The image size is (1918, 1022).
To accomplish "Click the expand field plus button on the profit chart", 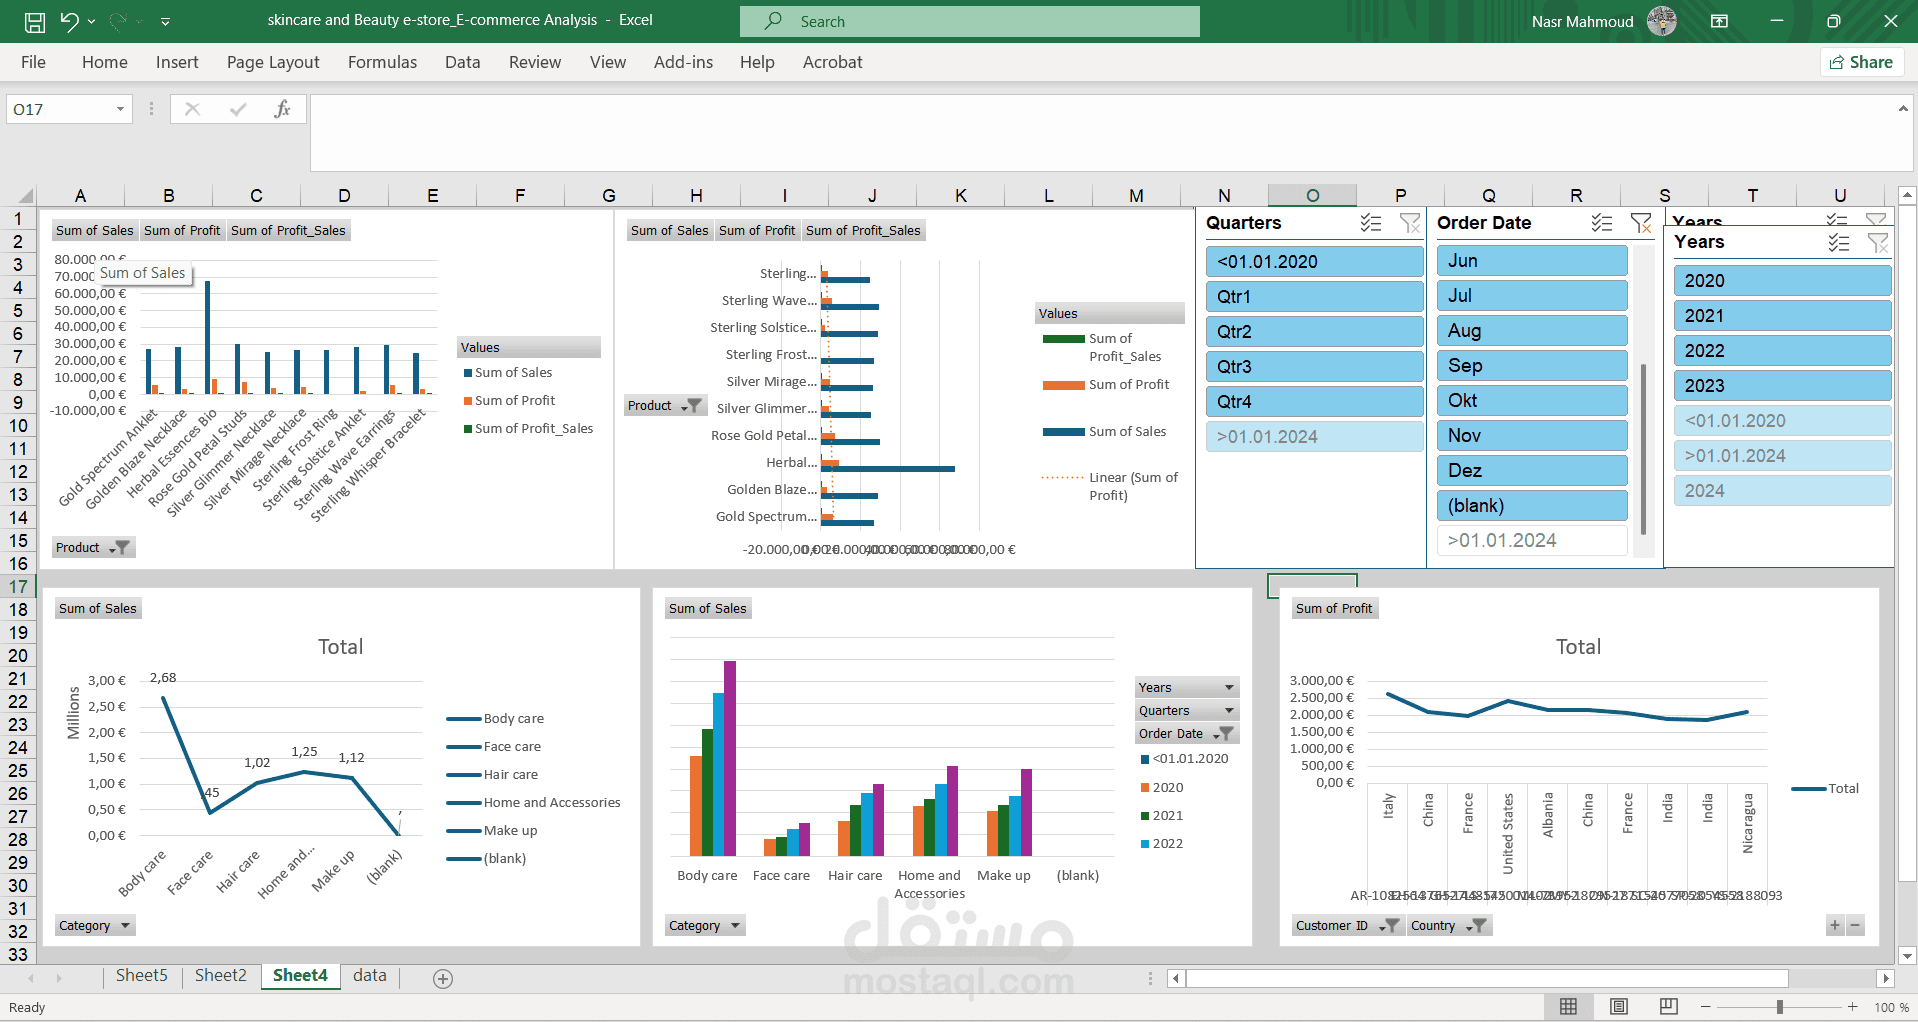I will [x=1834, y=925].
